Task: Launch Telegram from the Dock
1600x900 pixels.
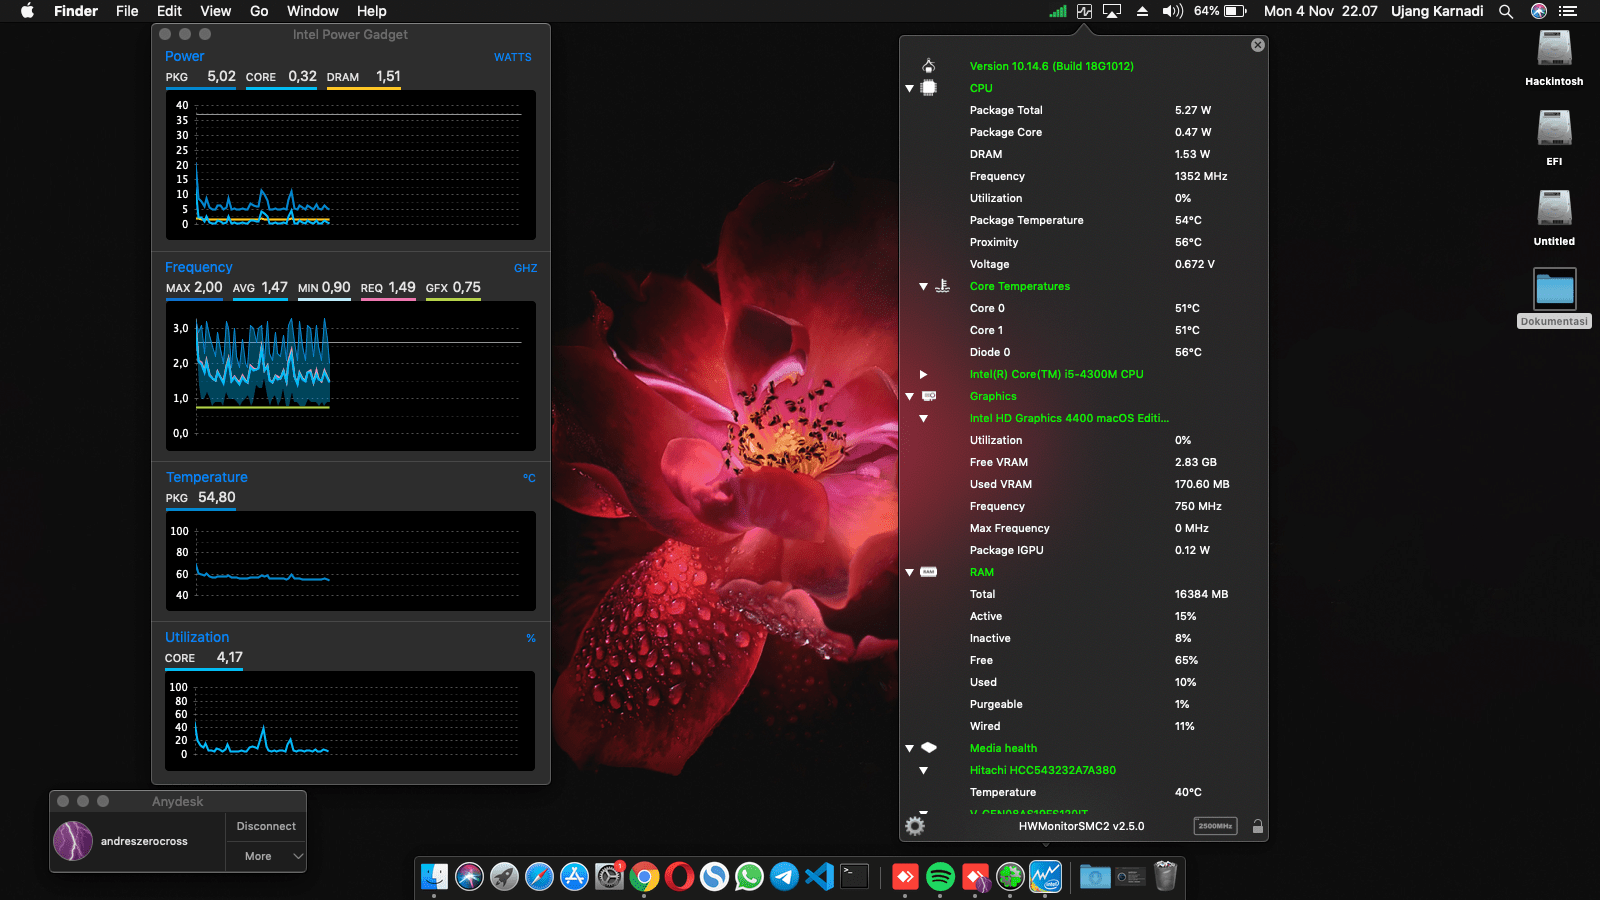Action: [784, 876]
